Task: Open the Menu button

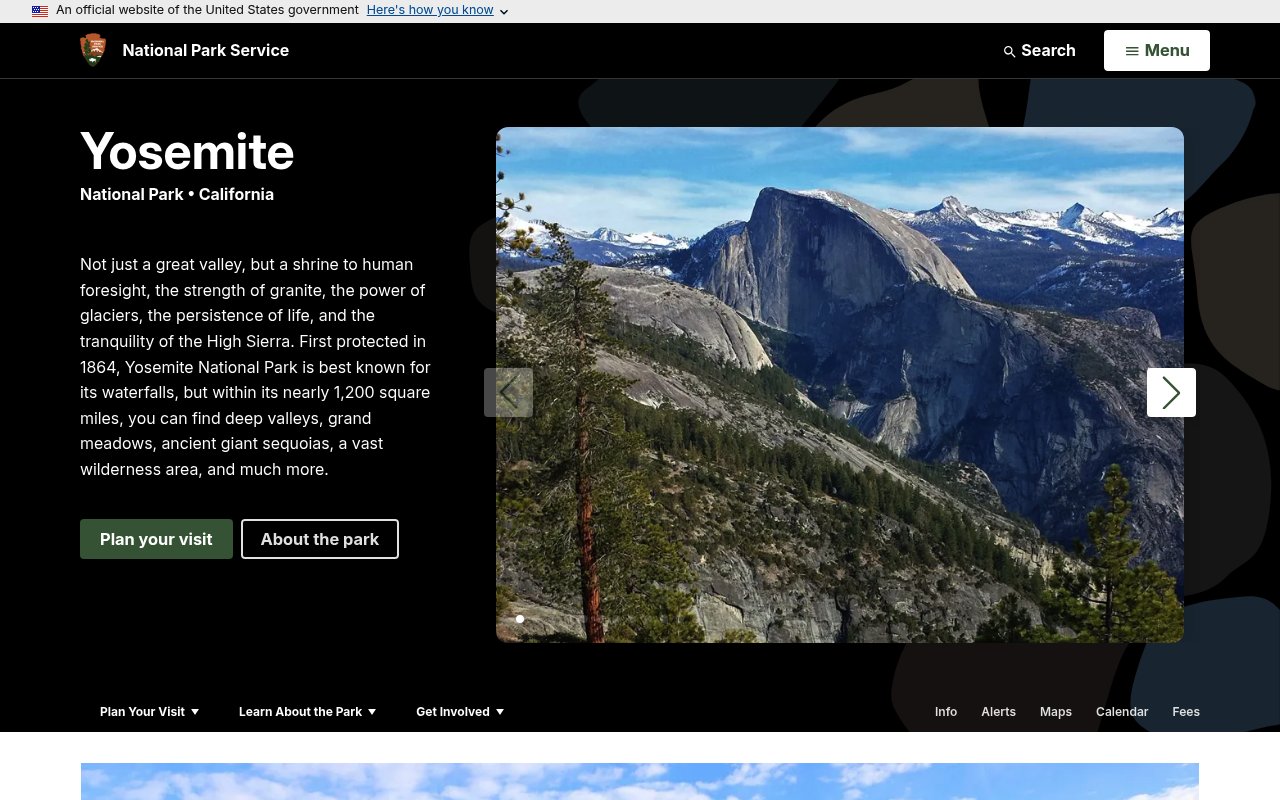Action: (1157, 50)
